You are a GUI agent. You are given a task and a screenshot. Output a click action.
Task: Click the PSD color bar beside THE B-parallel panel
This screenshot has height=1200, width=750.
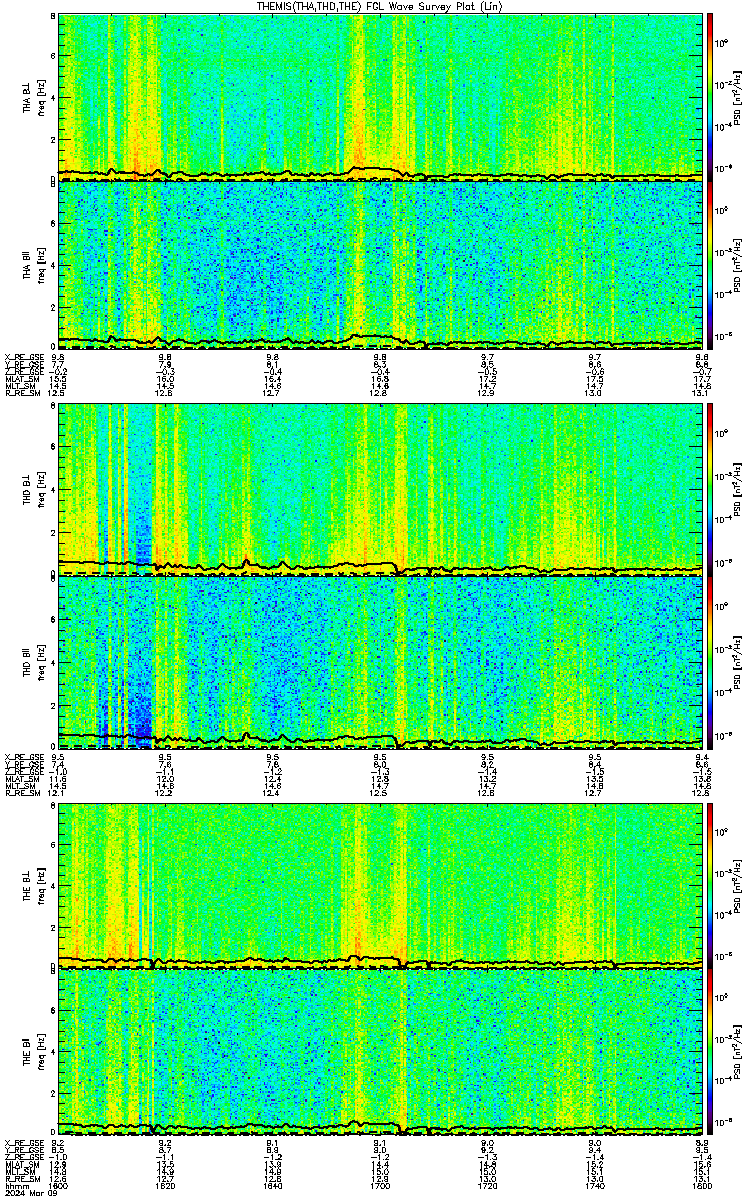710,1053
